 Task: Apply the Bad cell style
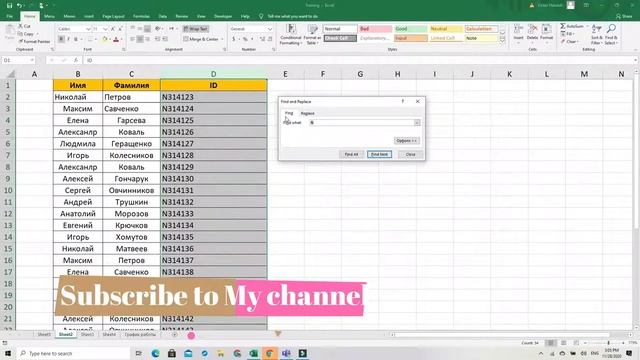click(376, 29)
